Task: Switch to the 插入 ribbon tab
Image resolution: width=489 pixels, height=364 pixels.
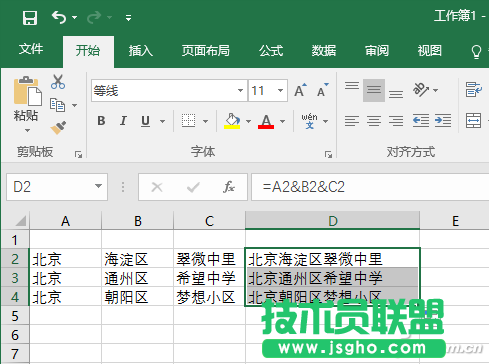Action: coord(141,51)
